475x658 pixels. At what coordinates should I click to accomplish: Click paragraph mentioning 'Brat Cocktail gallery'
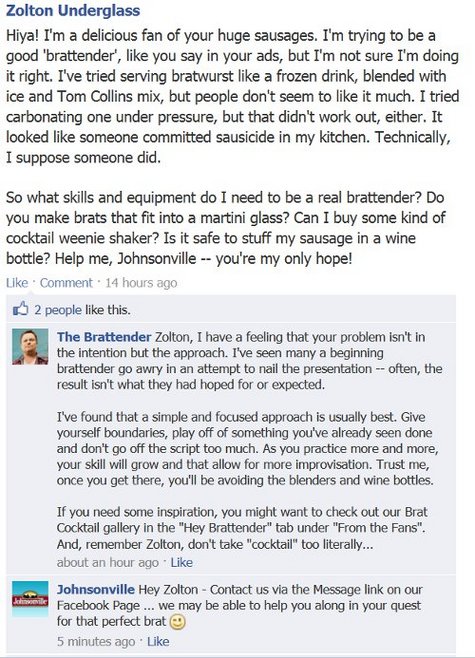(x=242, y=528)
